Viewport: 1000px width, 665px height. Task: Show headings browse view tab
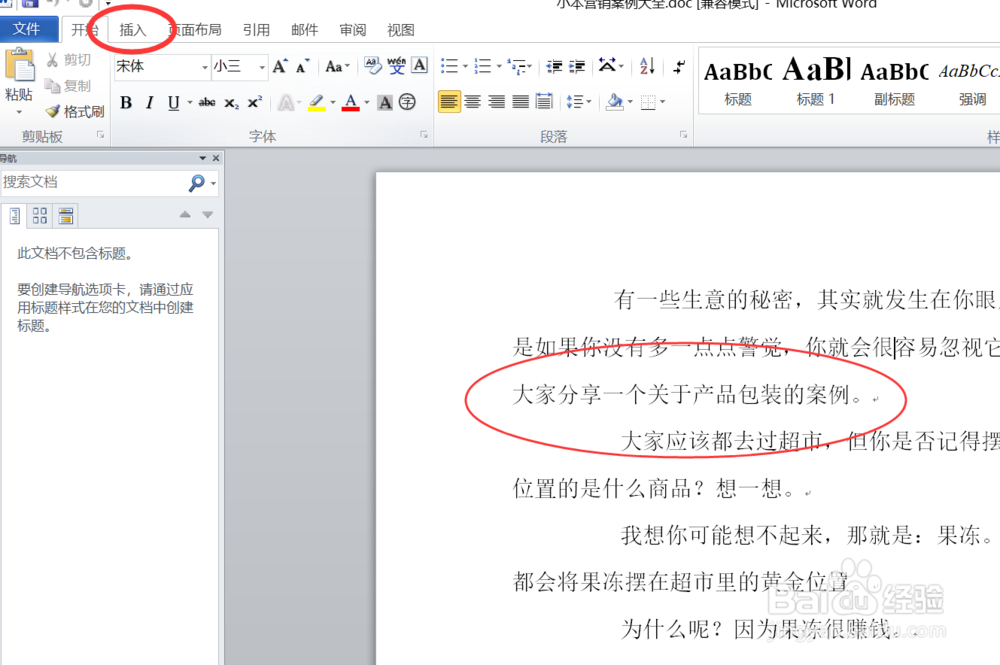[15, 216]
